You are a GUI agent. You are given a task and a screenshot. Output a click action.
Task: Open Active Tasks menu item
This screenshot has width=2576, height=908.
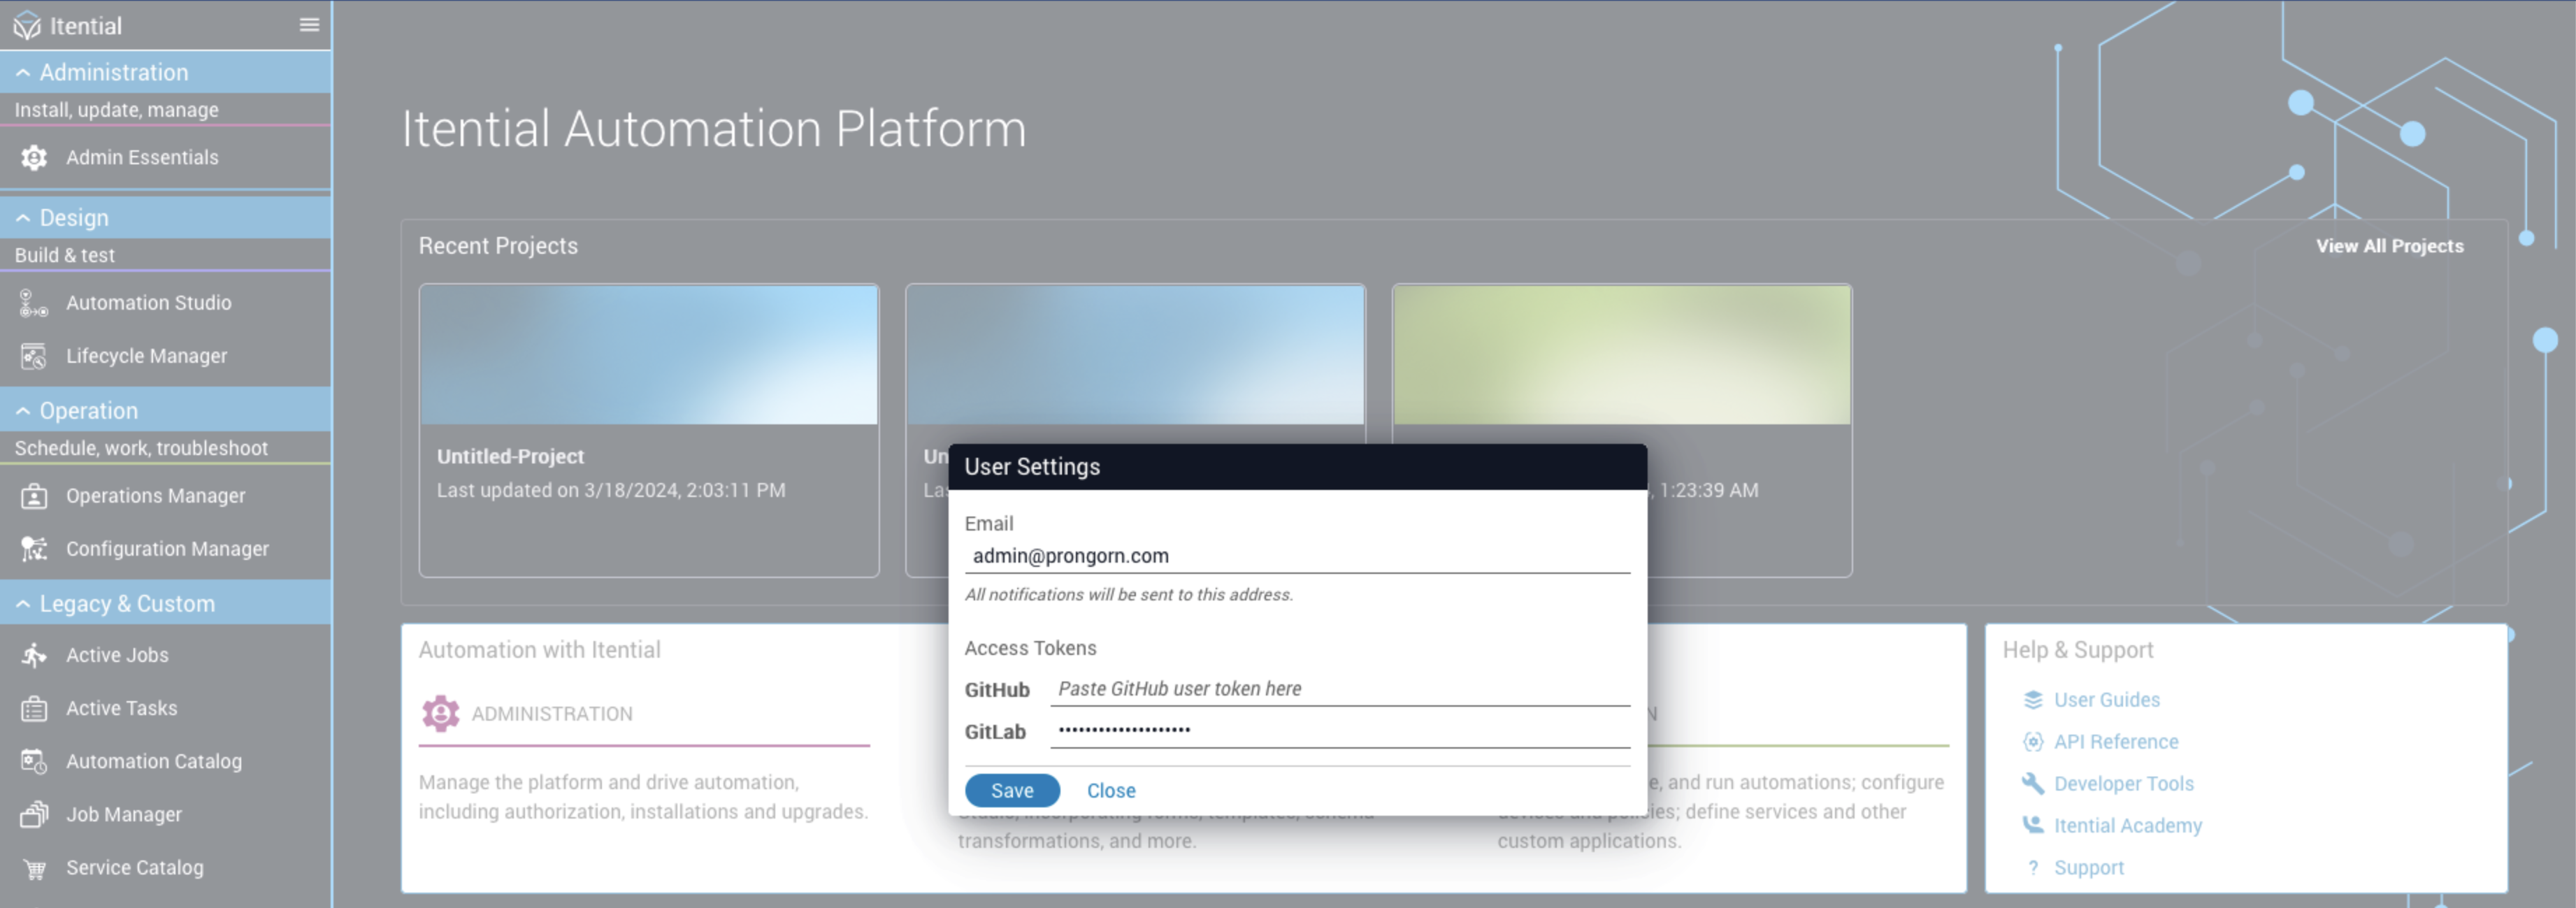click(121, 708)
